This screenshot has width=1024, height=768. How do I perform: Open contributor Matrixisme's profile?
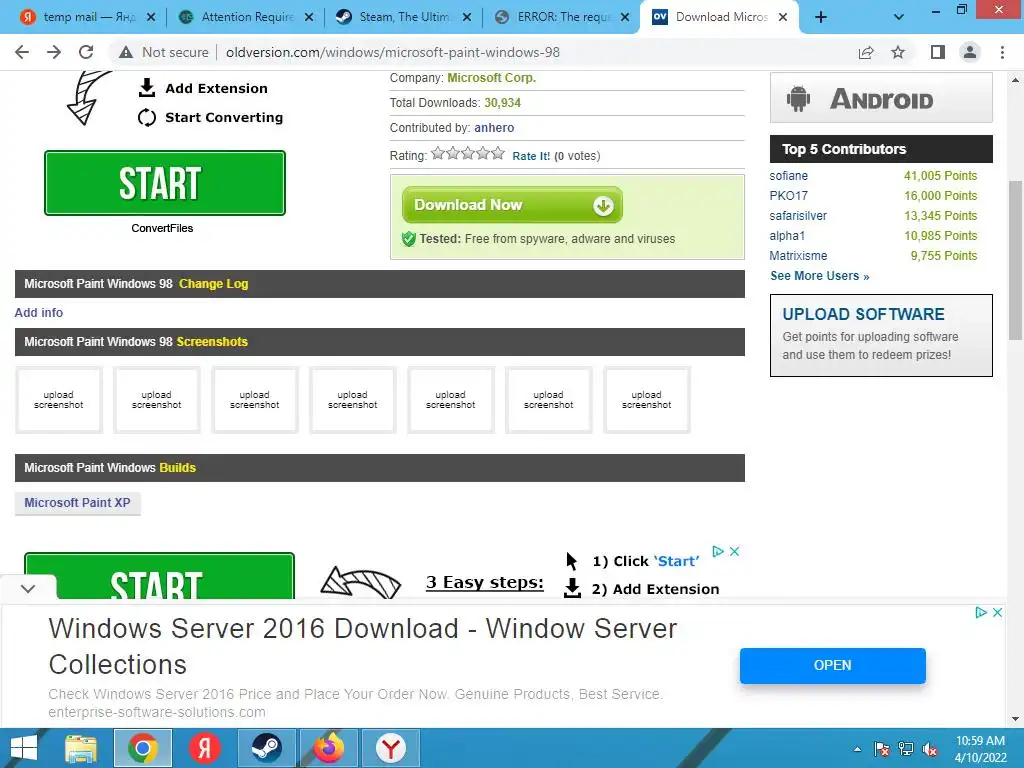[x=798, y=256]
